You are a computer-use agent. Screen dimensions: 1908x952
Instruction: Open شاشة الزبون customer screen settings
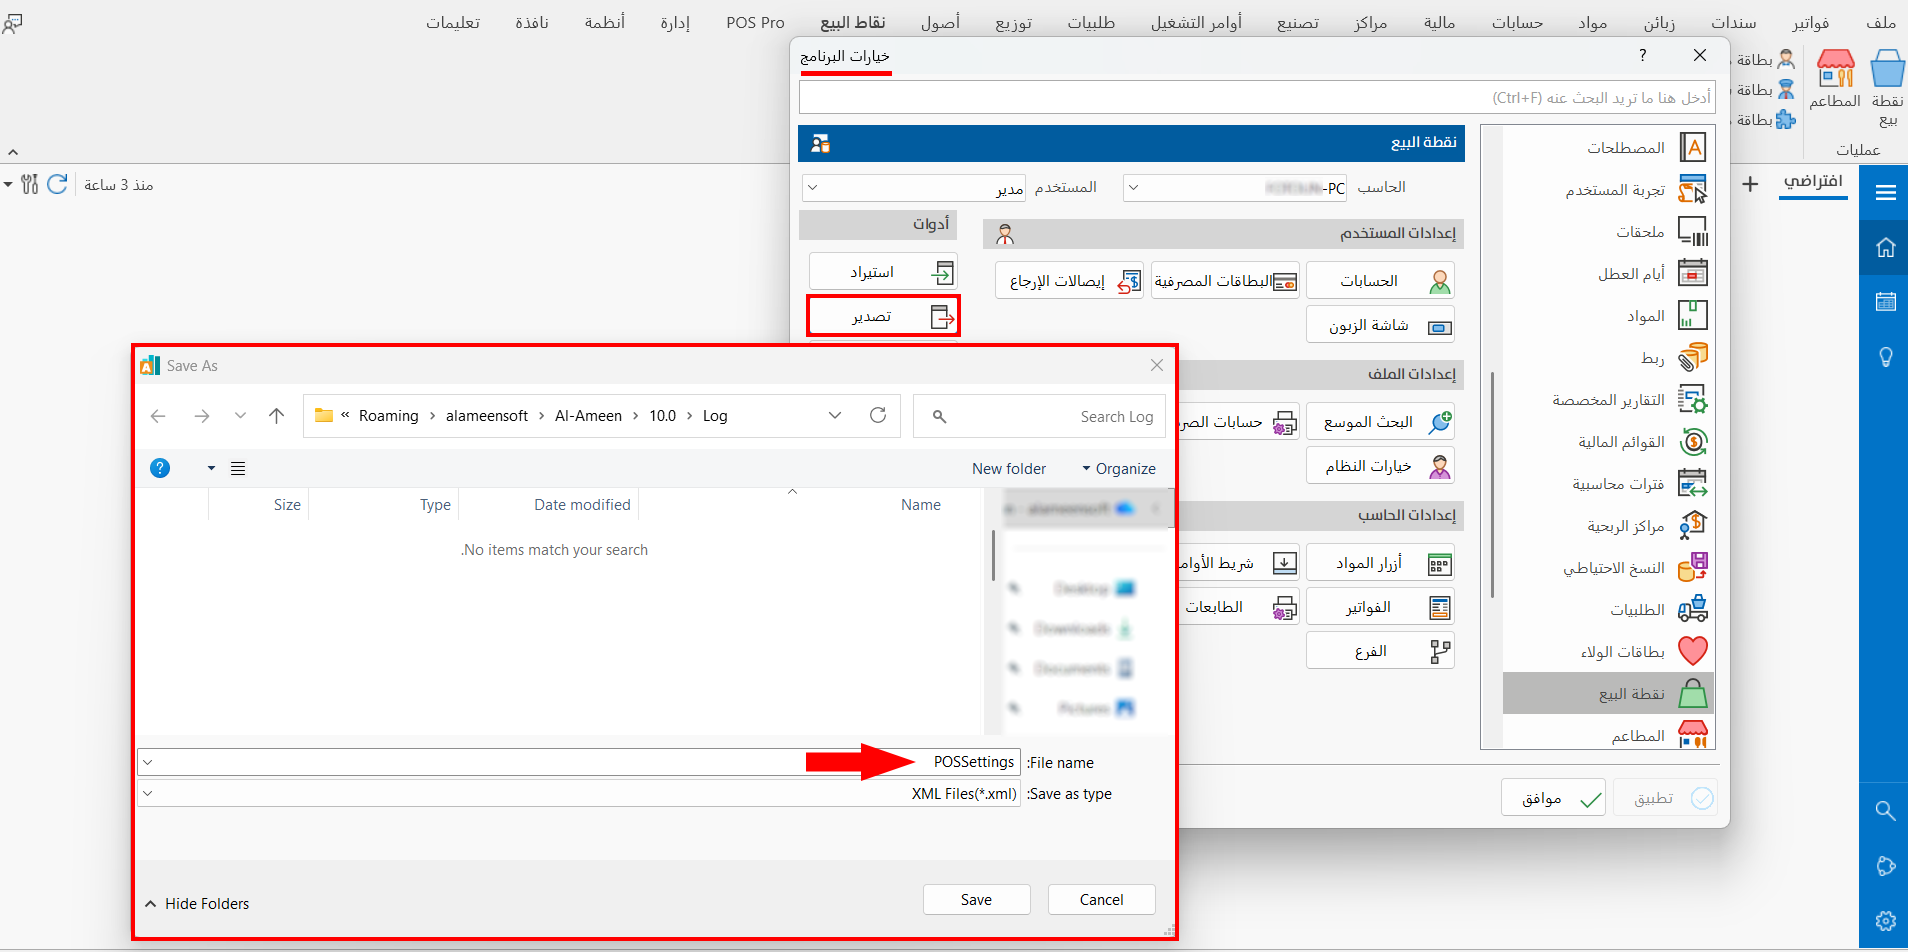1379,324
